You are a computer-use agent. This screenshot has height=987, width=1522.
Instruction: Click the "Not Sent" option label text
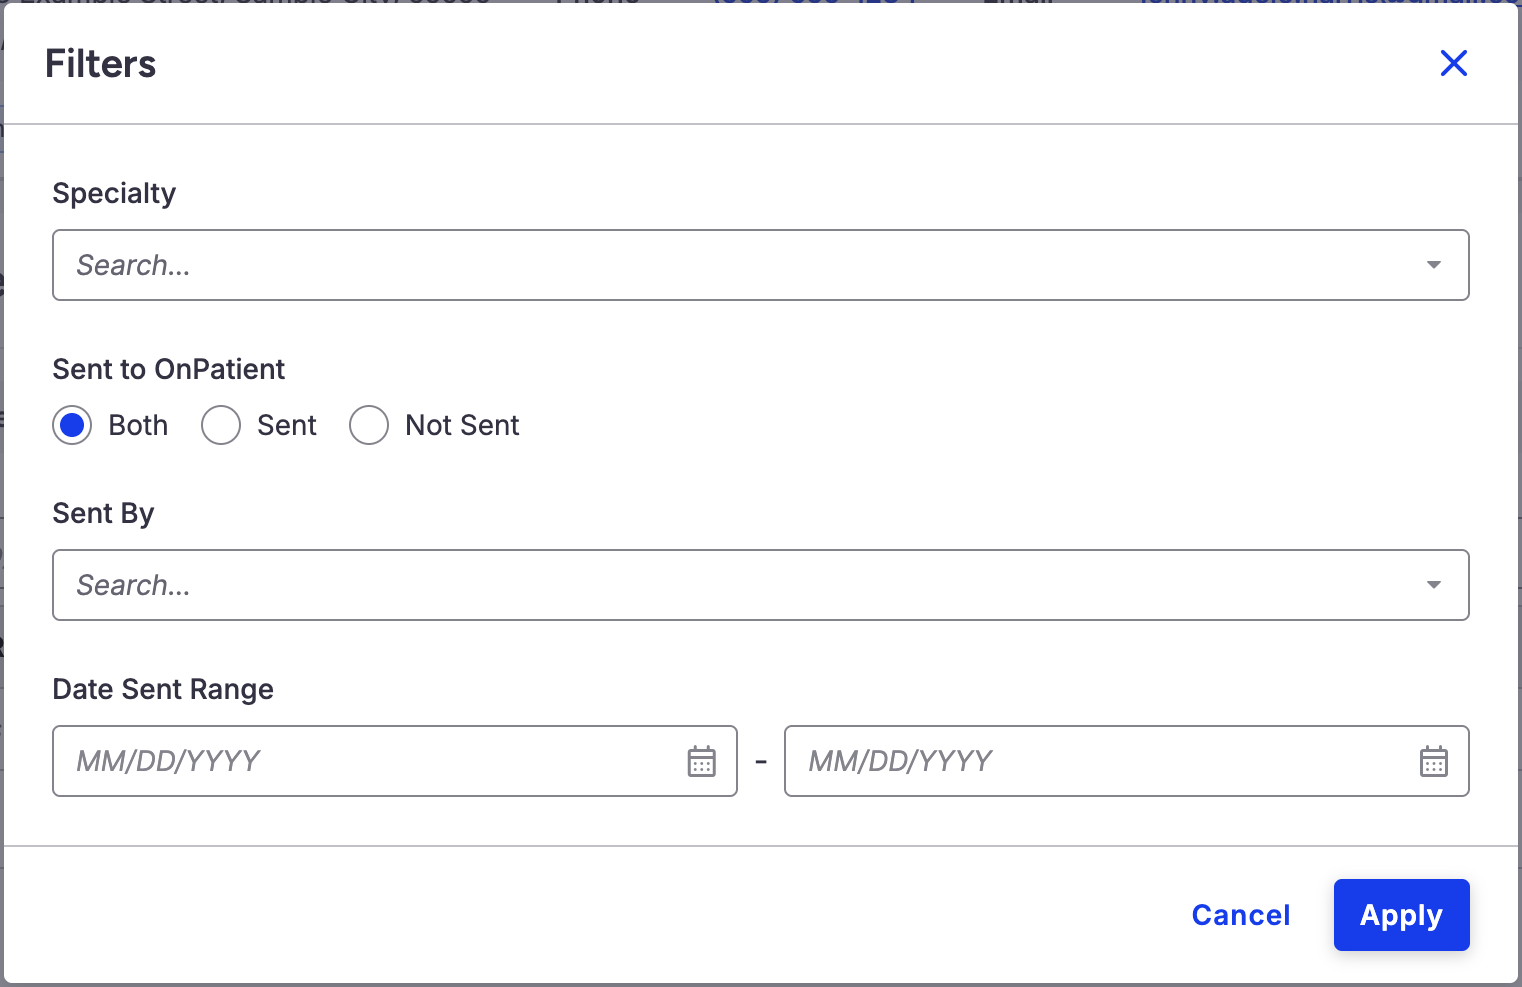coord(462,425)
